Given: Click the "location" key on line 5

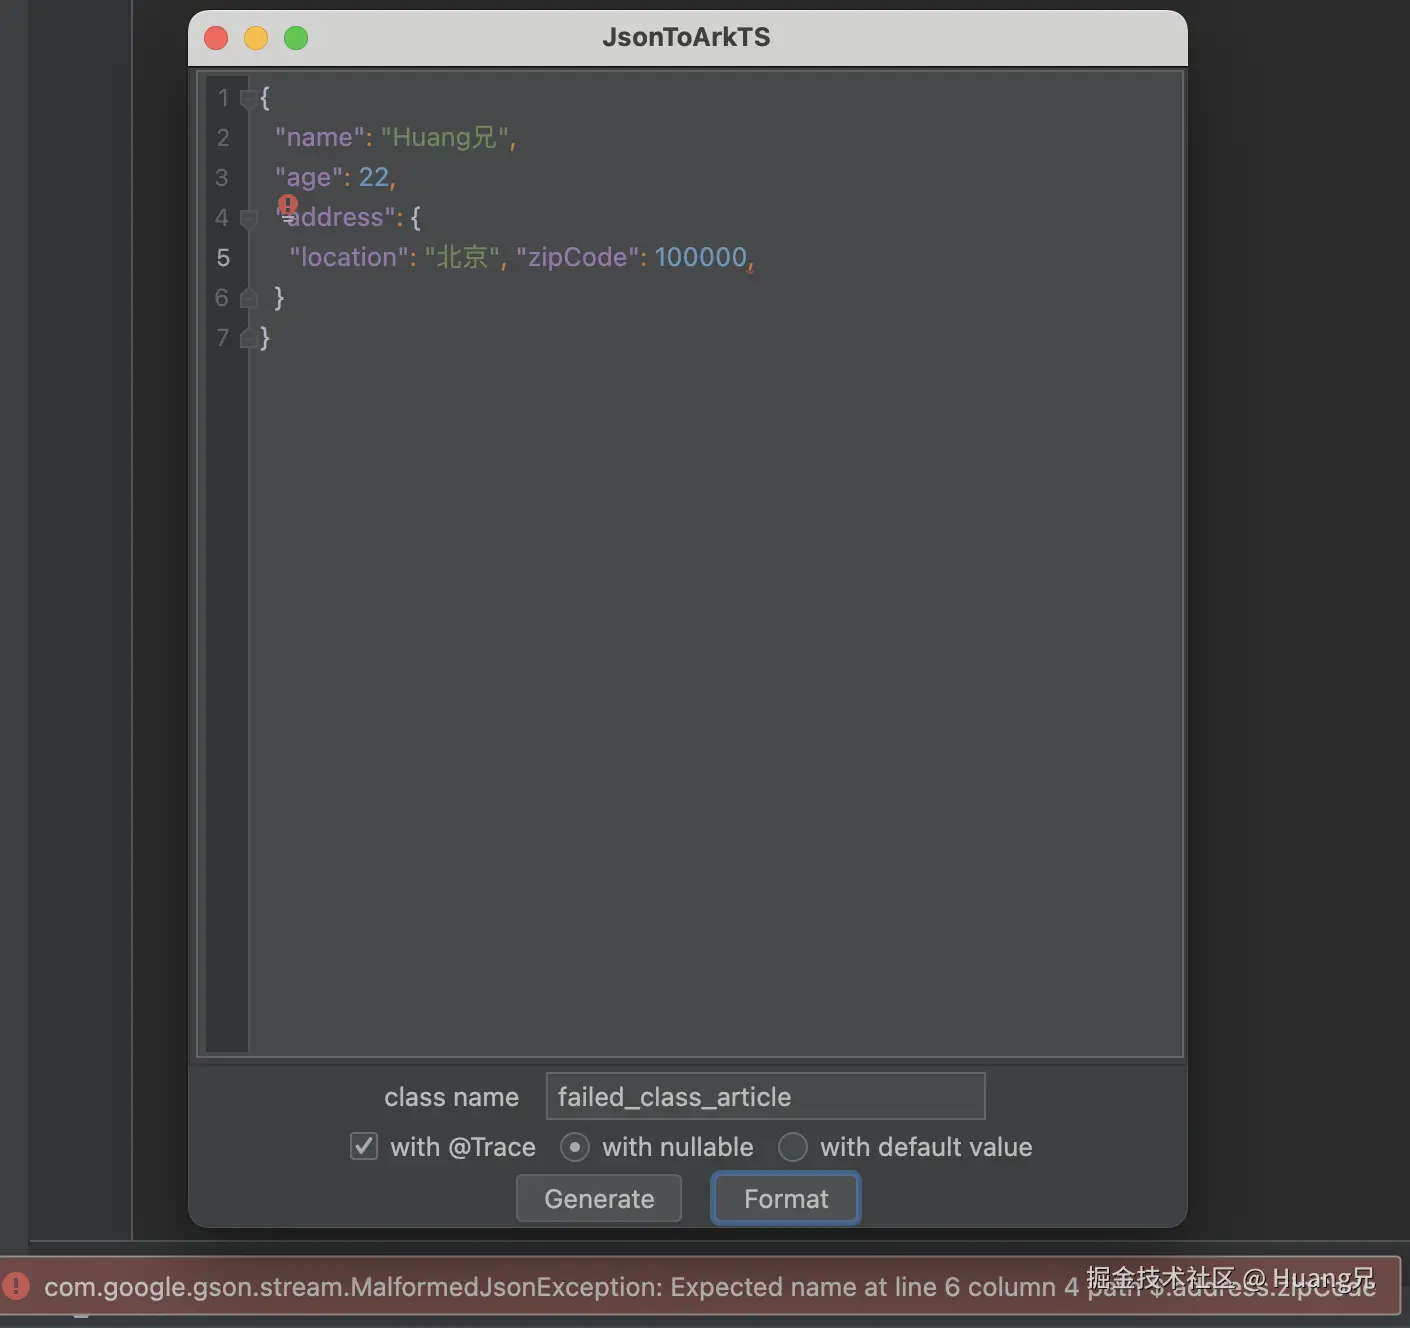Looking at the screenshot, I should point(349,257).
